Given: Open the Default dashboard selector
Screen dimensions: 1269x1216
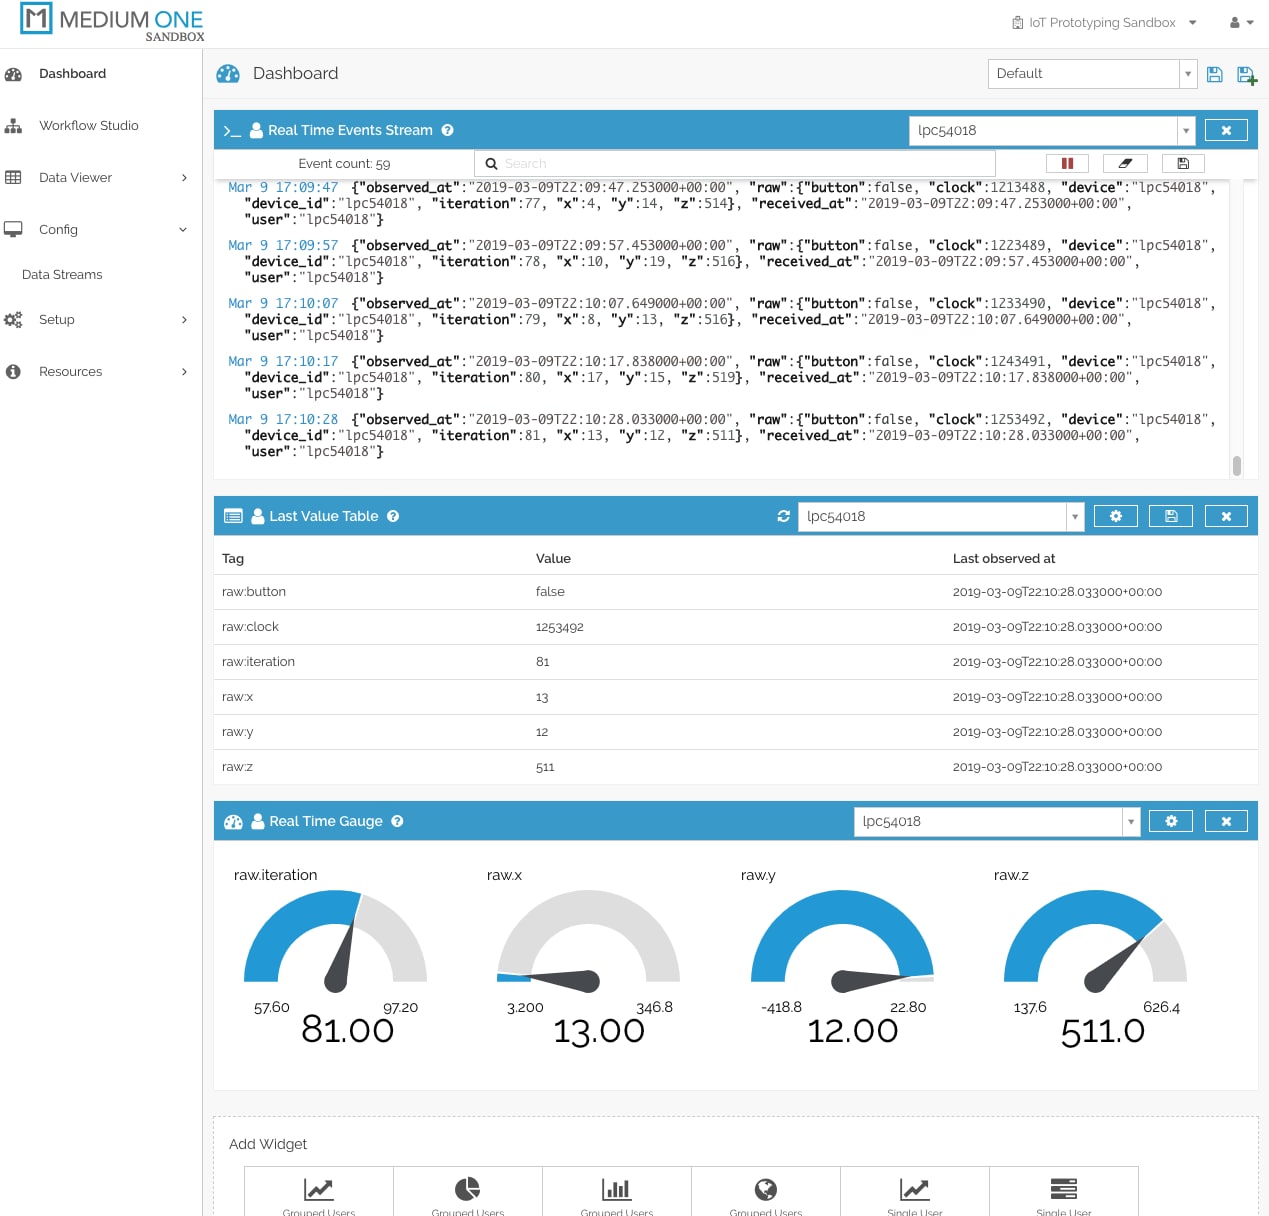Looking at the screenshot, I should [1187, 73].
